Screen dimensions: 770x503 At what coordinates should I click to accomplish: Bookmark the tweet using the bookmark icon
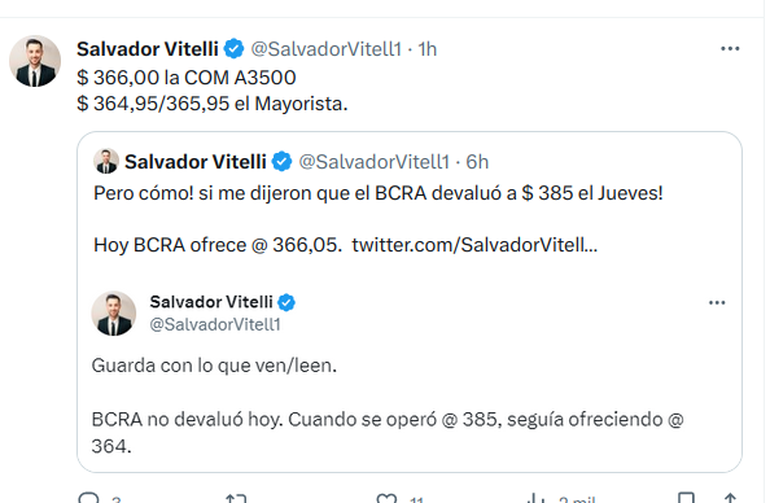point(685,497)
